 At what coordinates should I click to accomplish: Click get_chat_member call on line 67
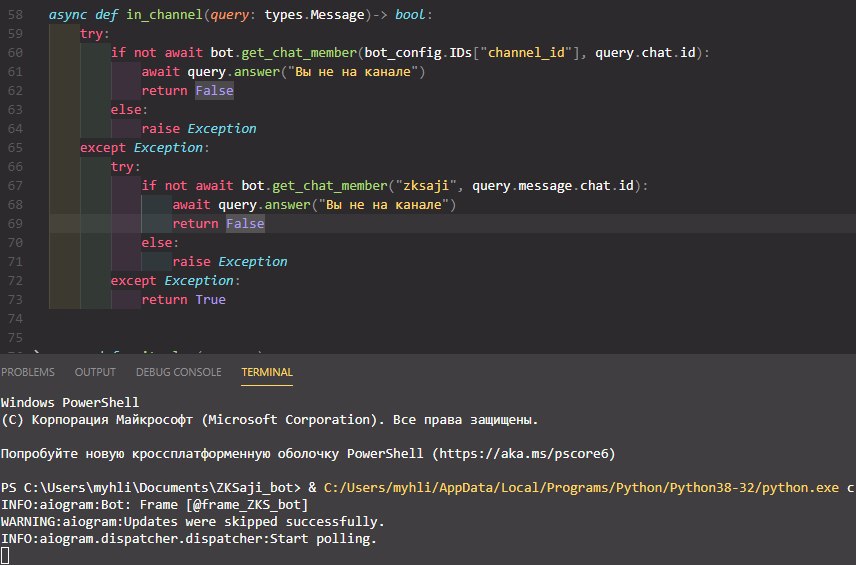tap(330, 186)
